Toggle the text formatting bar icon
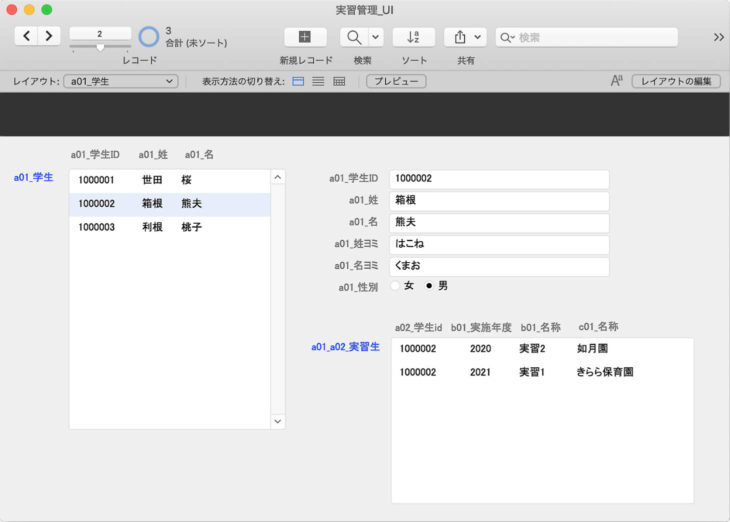730x522 pixels. coord(617,81)
